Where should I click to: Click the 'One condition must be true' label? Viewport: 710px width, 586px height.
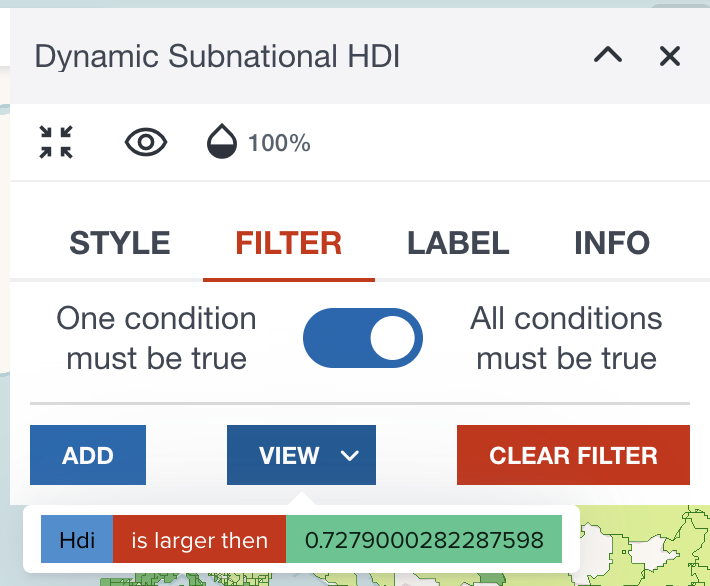tap(156, 338)
